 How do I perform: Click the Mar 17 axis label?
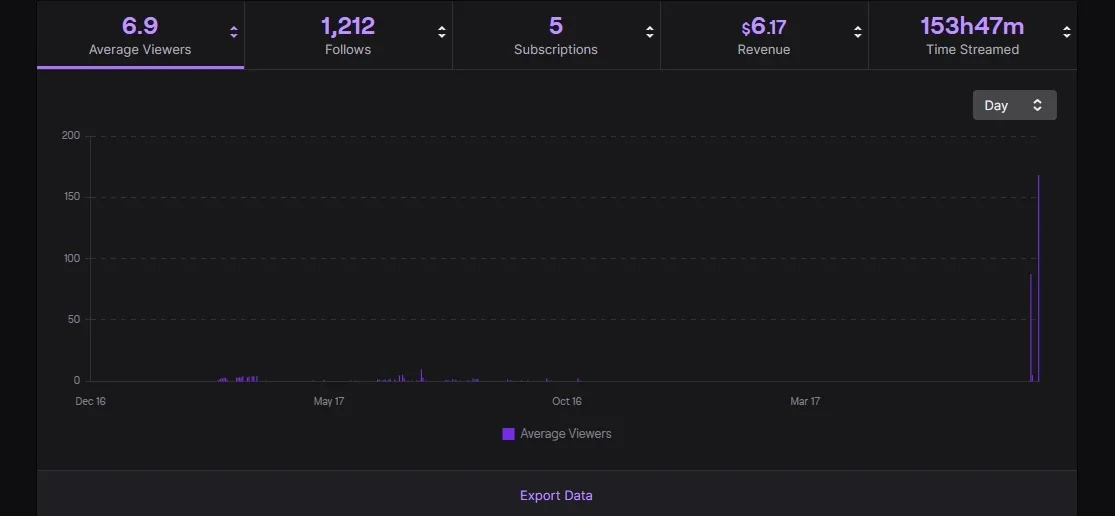pyautogui.click(x=805, y=401)
